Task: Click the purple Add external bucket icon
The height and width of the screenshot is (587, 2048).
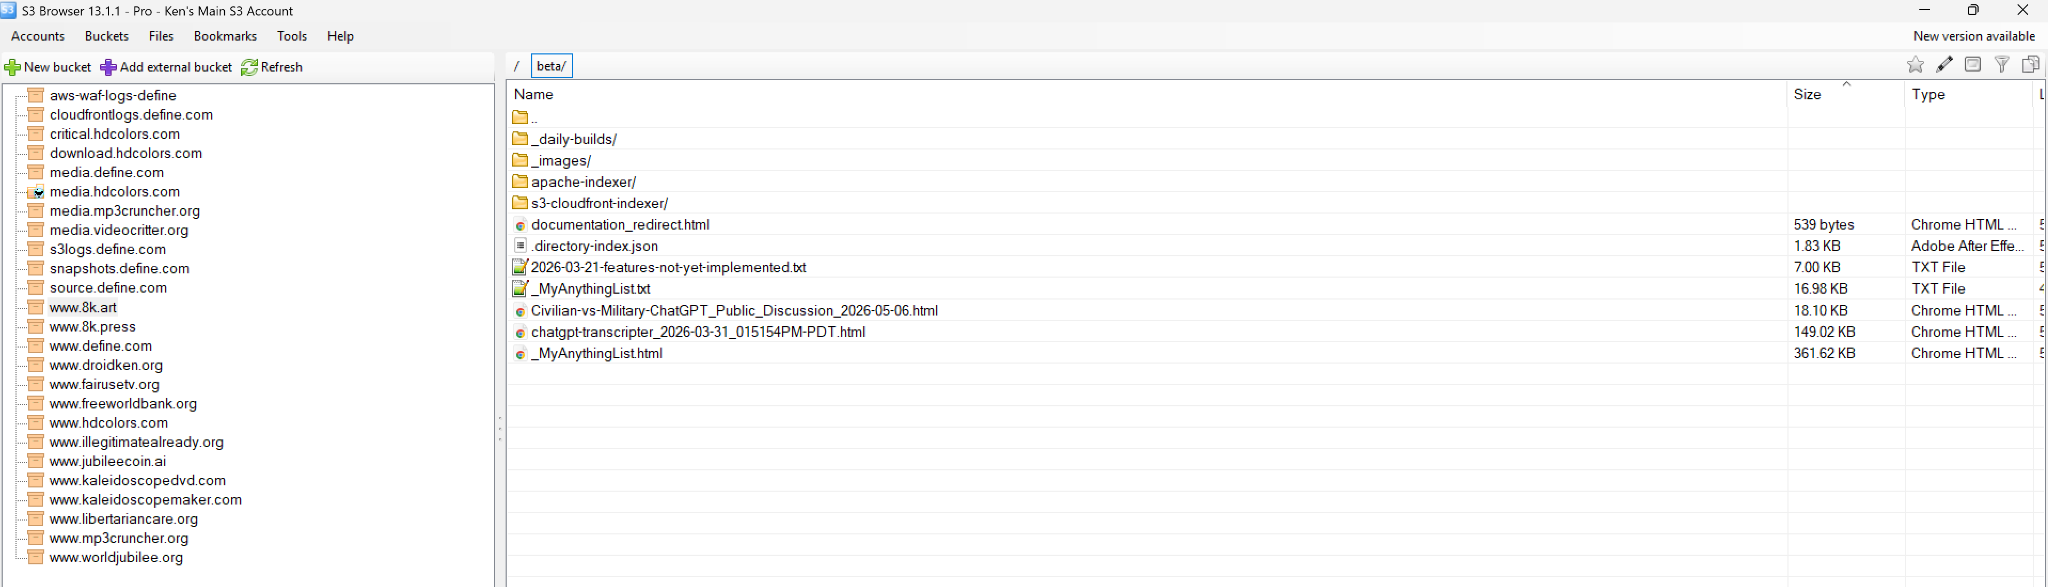Action: (x=108, y=68)
